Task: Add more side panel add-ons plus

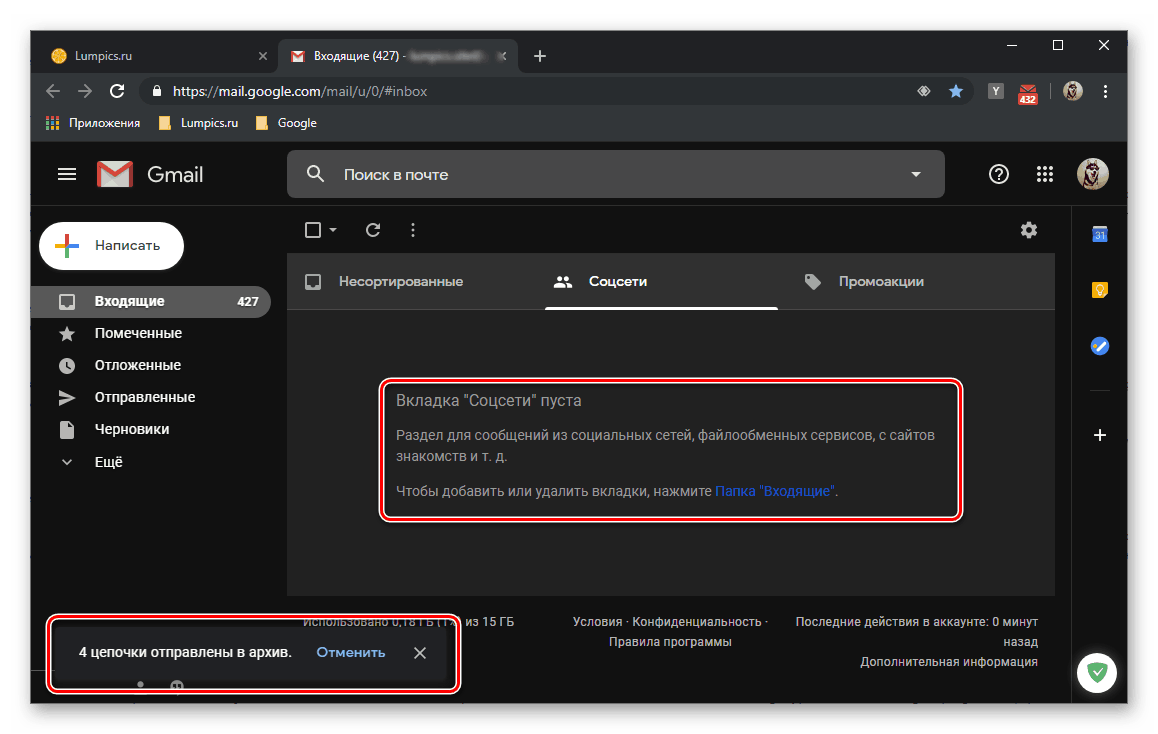Action: 1100,435
